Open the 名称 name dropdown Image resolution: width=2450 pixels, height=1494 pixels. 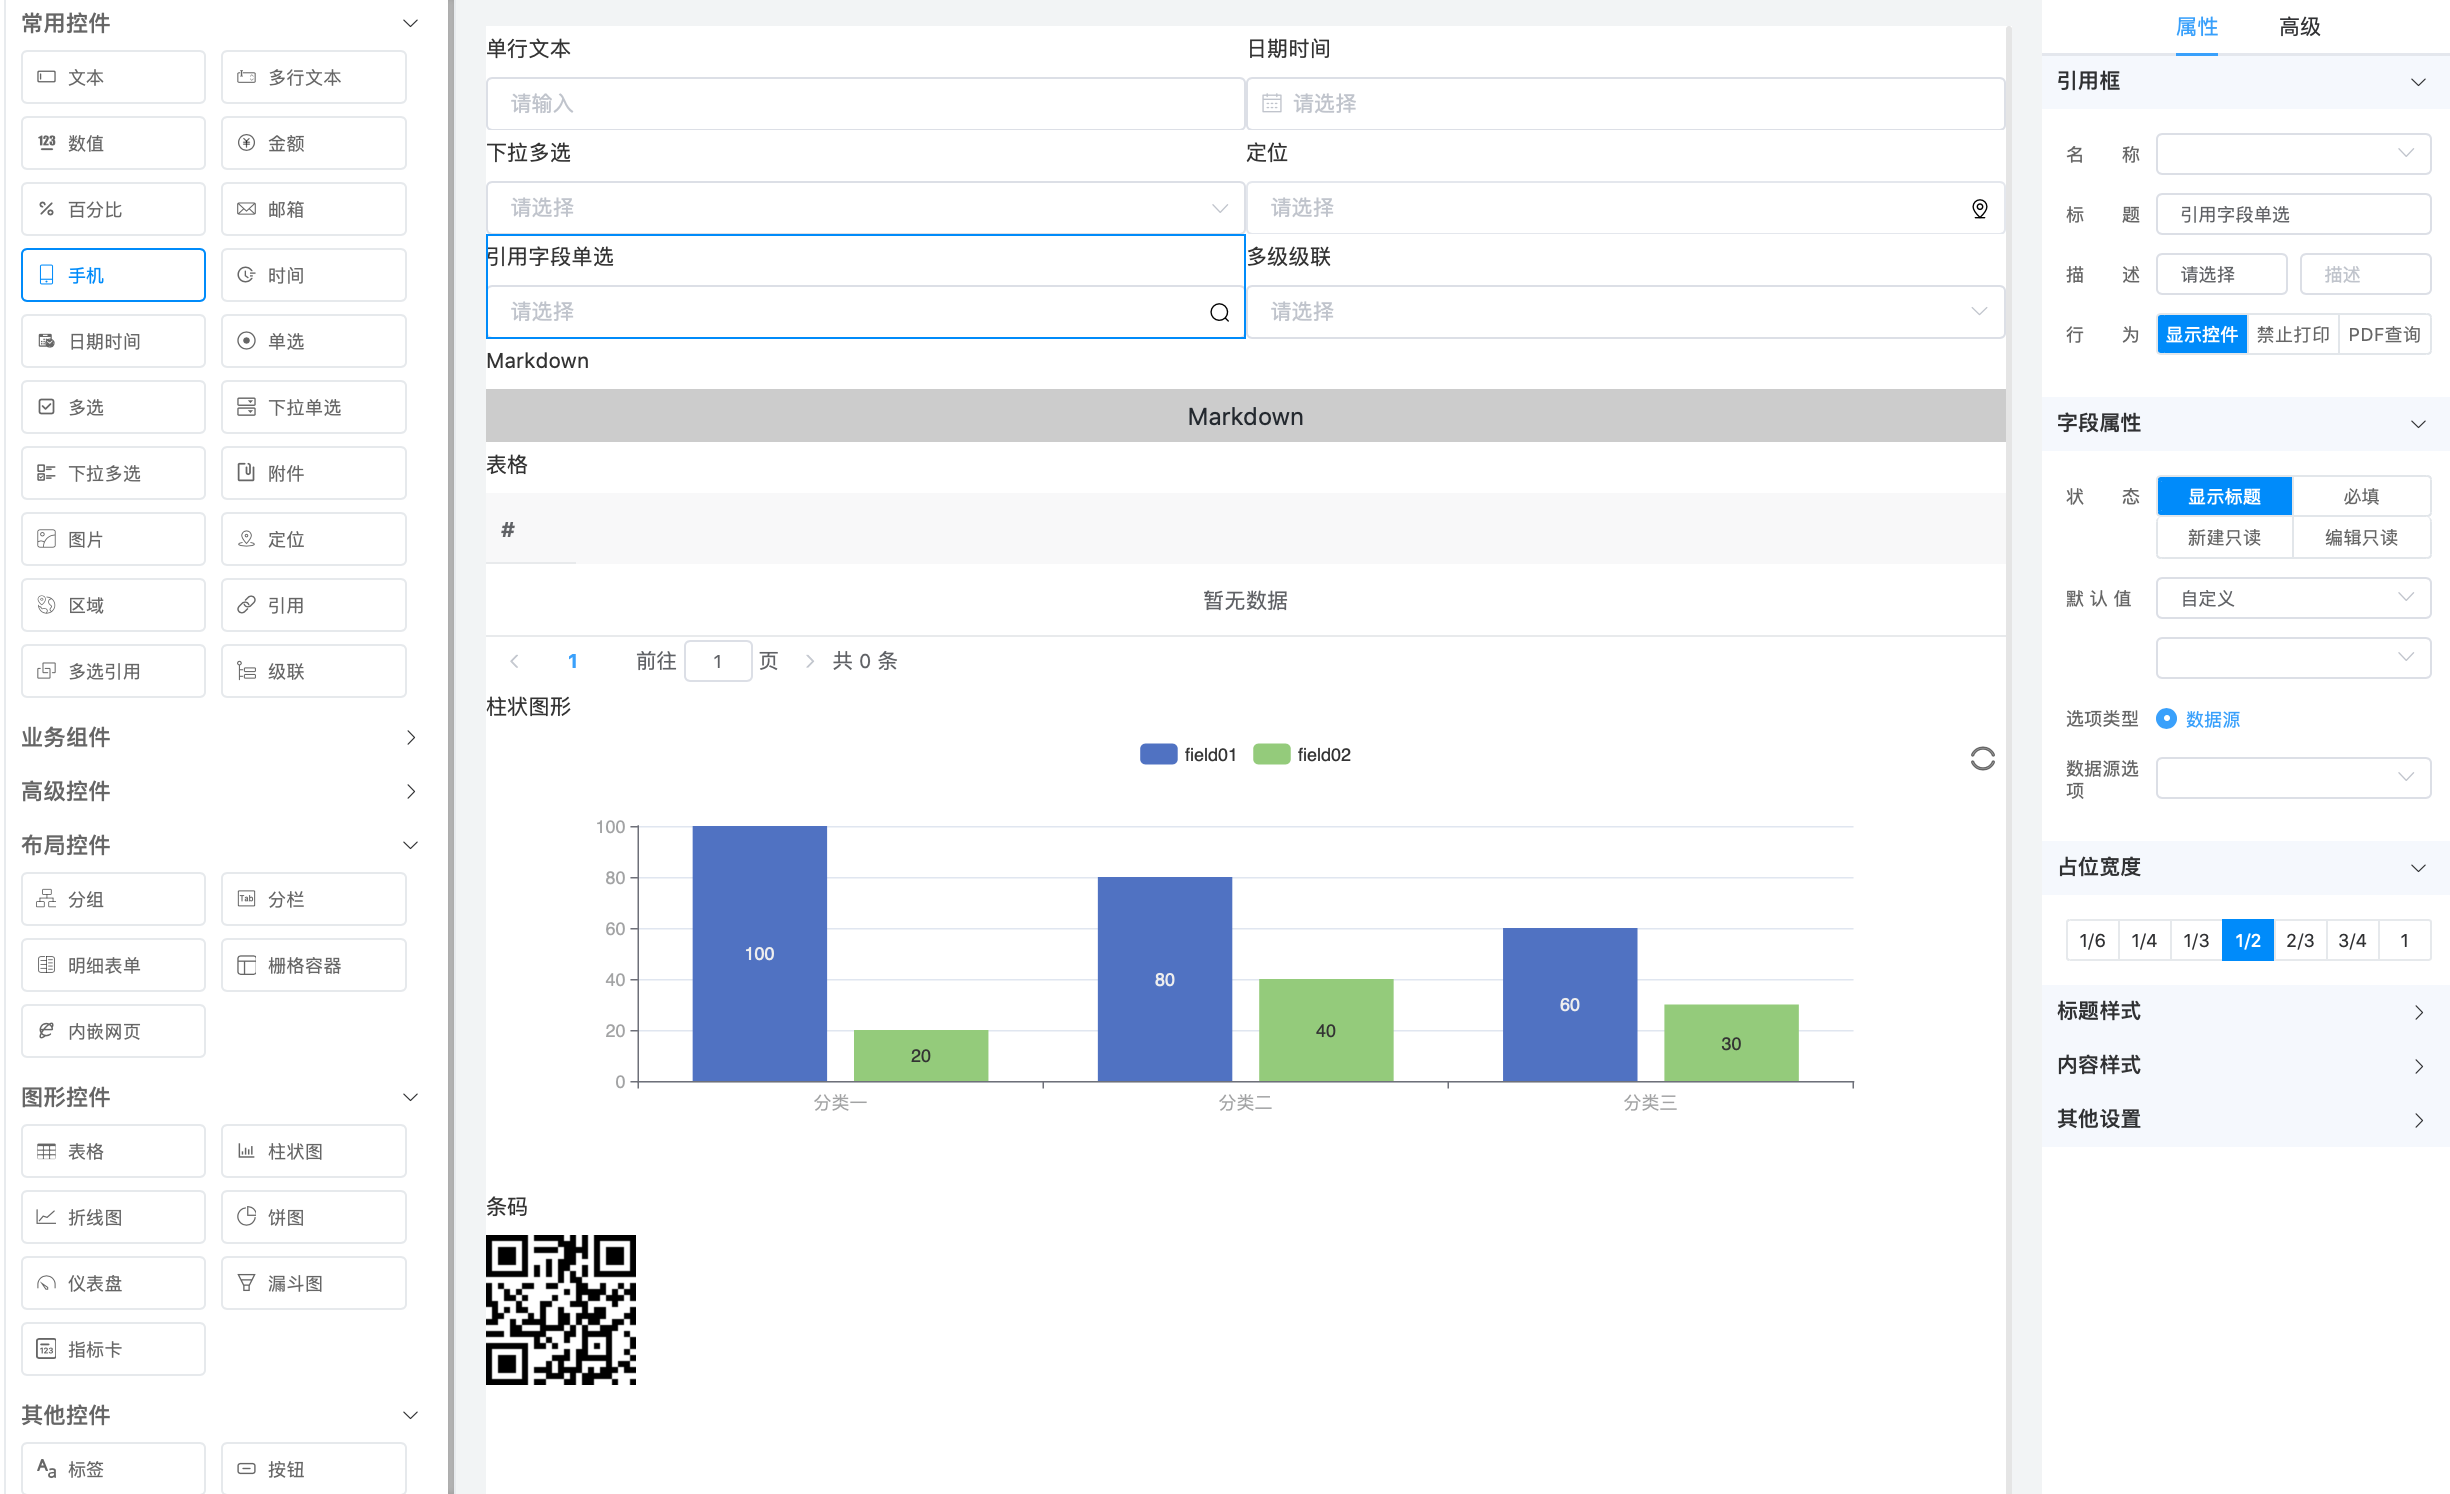point(2293,154)
